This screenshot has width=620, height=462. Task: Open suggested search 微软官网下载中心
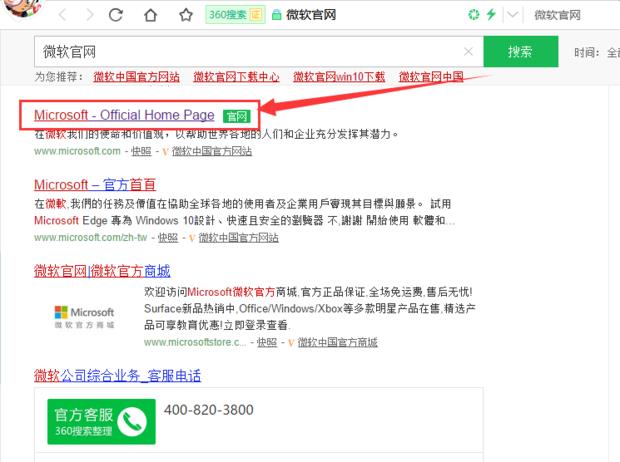(x=236, y=77)
